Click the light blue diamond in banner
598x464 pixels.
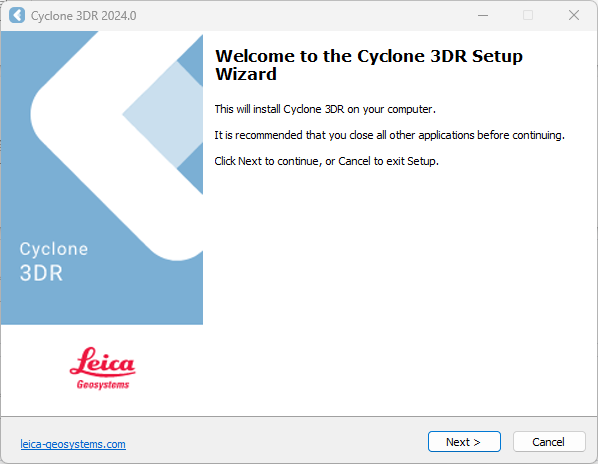pyautogui.click(x=162, y=114)
